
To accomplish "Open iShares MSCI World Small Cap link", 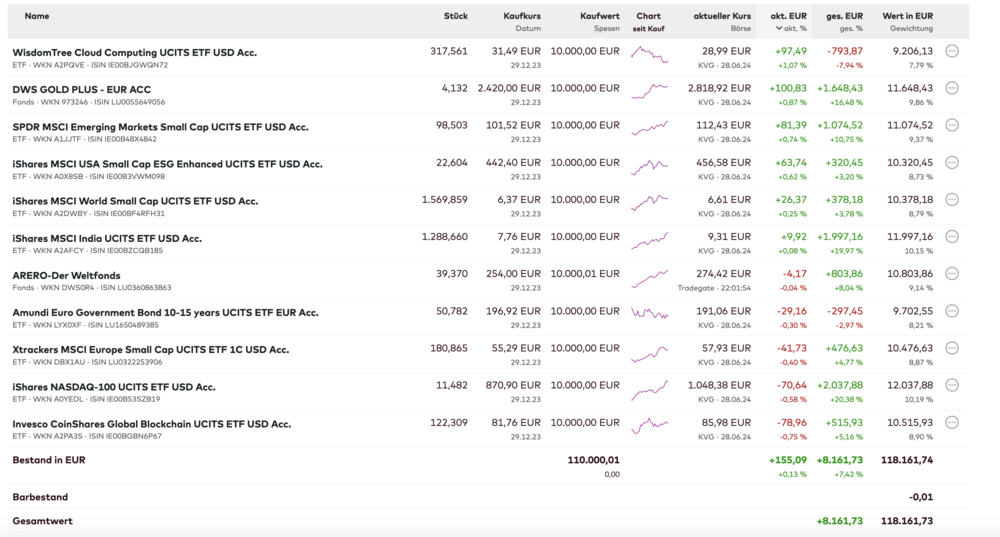I will pos(135,201).
